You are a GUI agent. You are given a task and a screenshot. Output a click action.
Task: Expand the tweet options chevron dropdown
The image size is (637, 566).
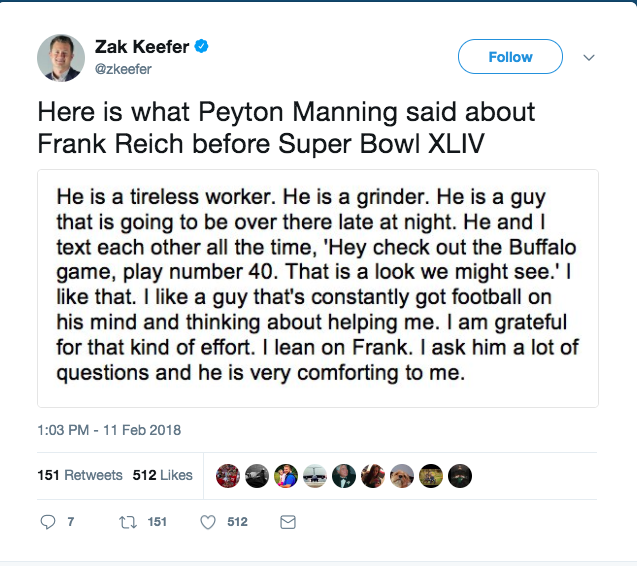click(589, 57)
